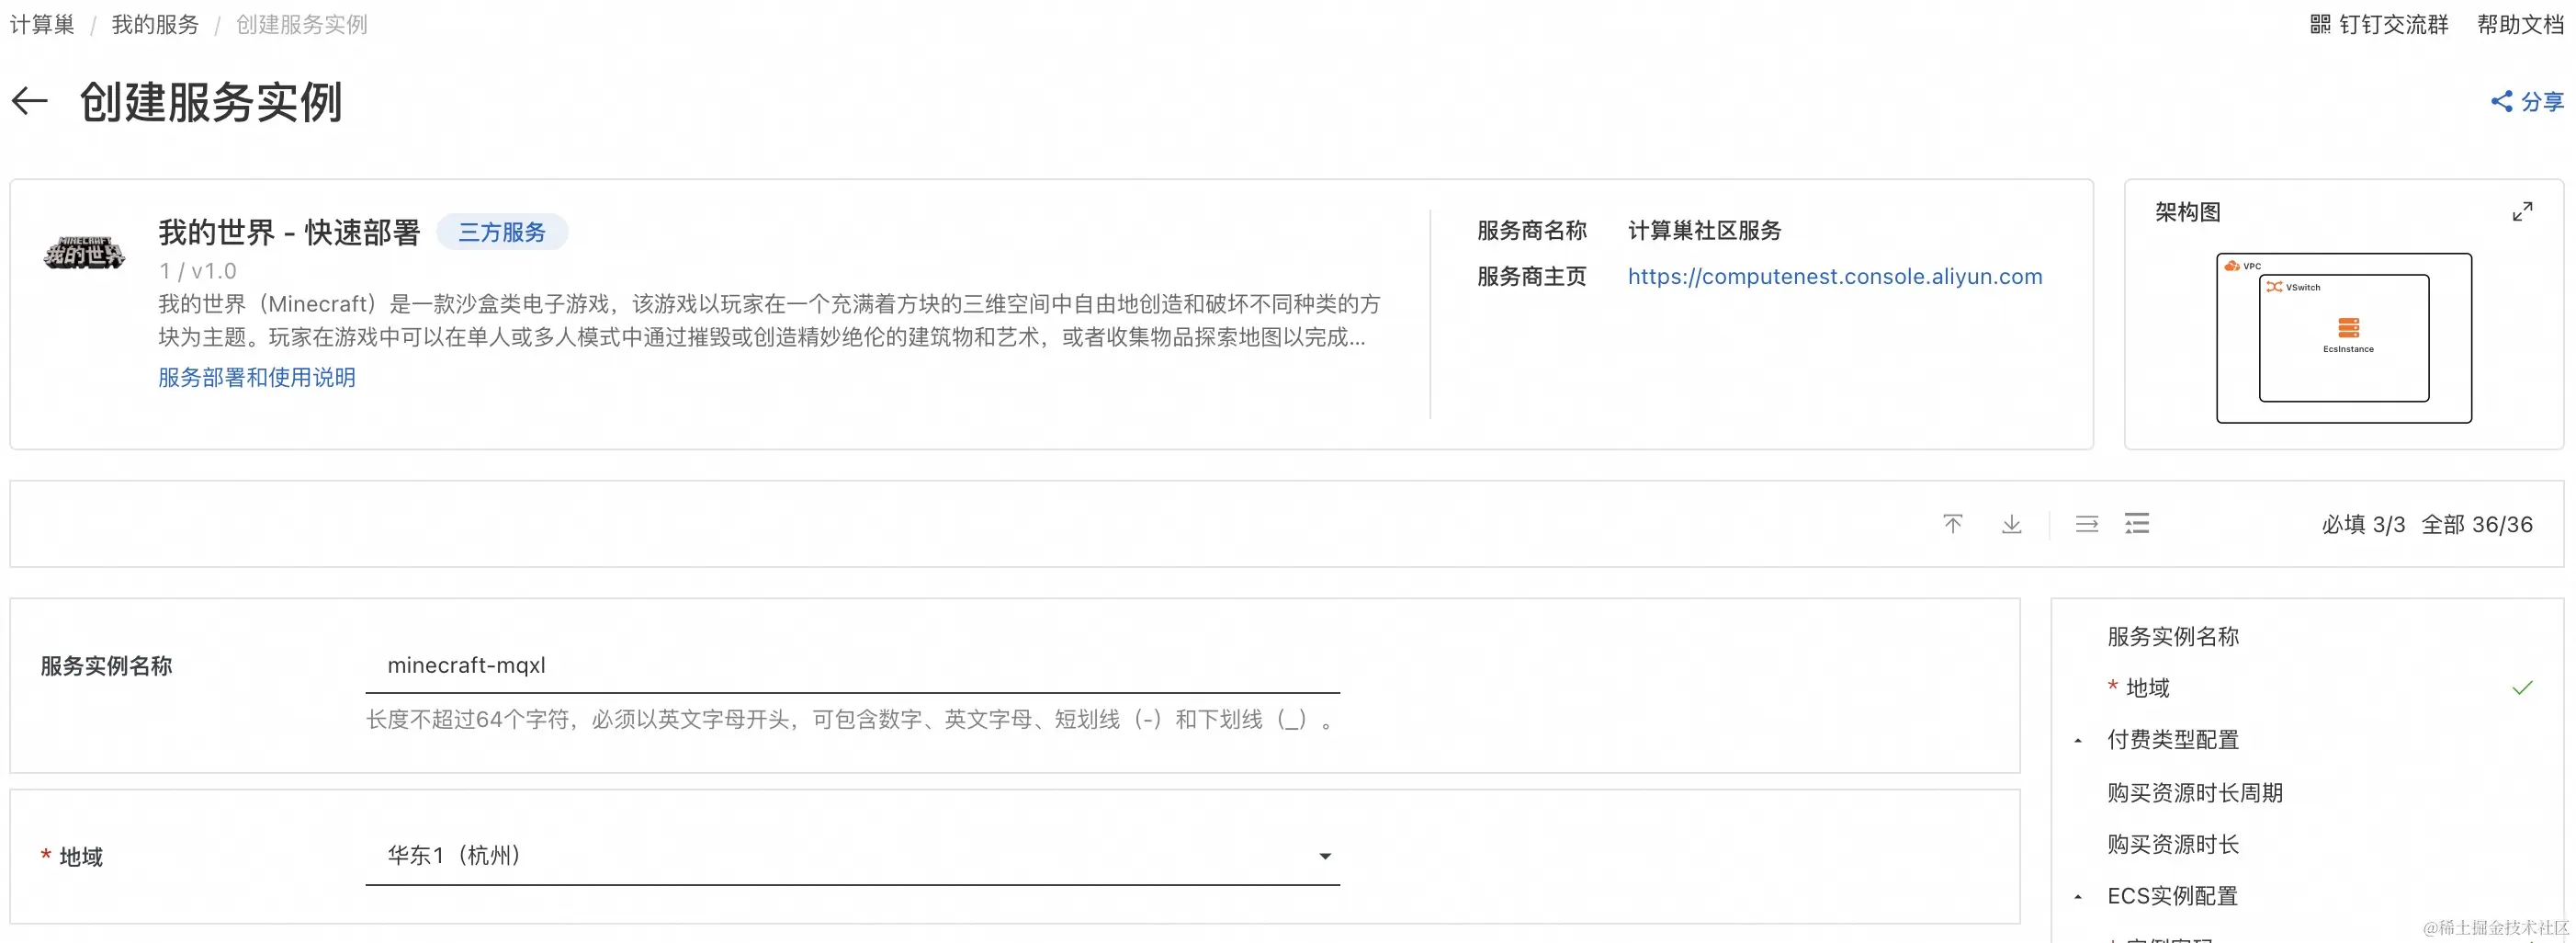Image resolution: width=2576 pixels, height=943 pixels.
Task: Select ECS实例配置 outline label
Action: [2172, 896]
